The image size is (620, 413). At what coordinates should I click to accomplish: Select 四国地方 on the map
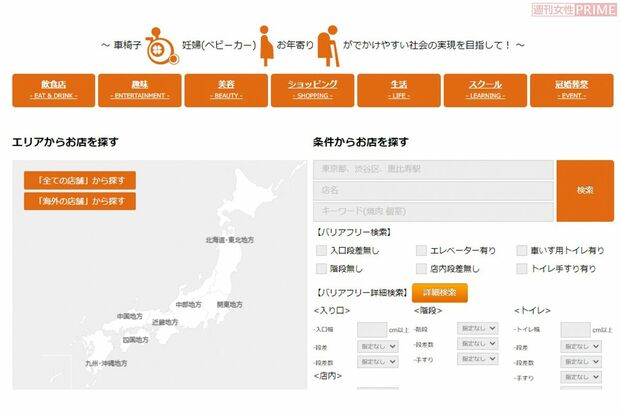tap(136, 340)
